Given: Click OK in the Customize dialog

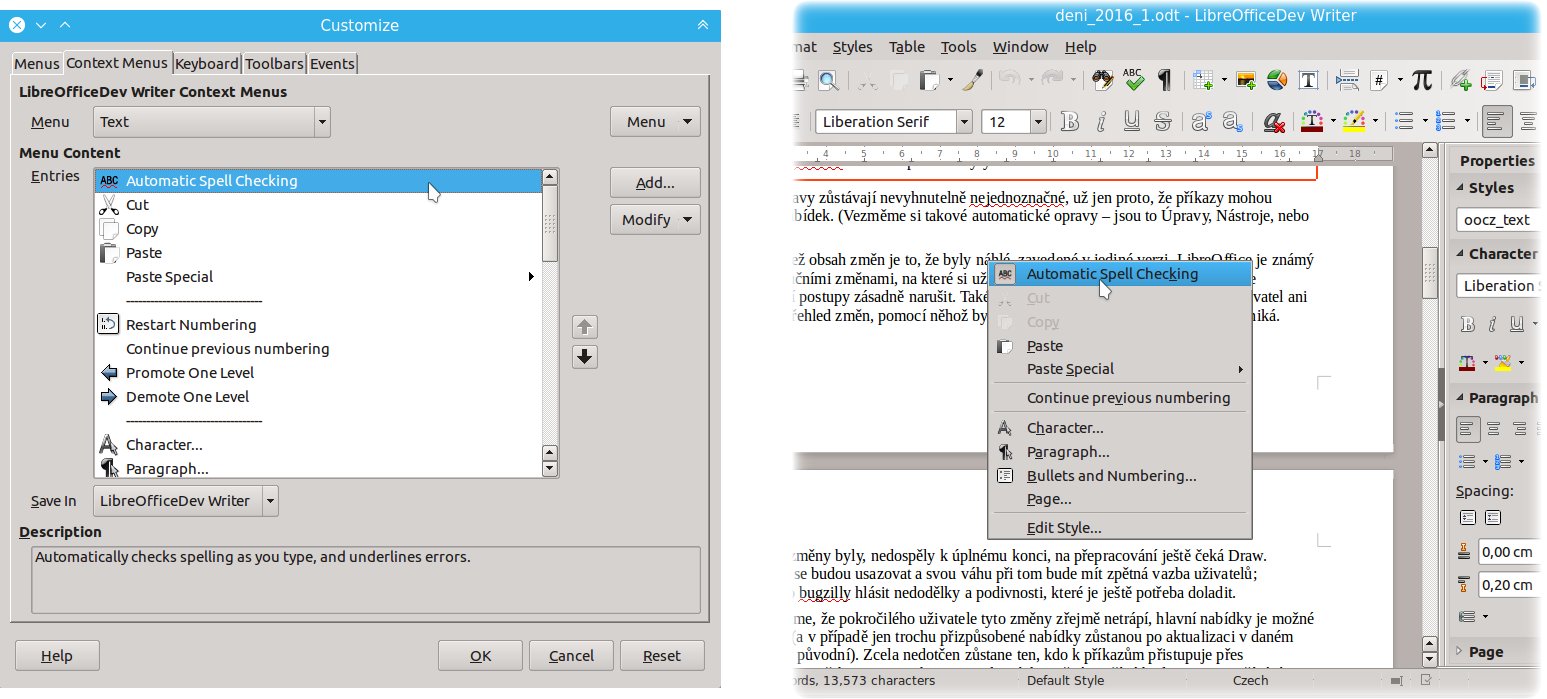Looking at the screenshot, I should (x=481, y=656).
